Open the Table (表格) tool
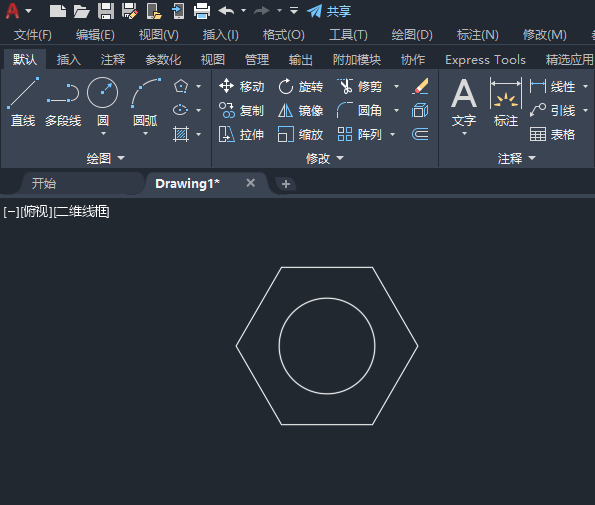Viewport: 595px width, 505px height. (552, 134)
